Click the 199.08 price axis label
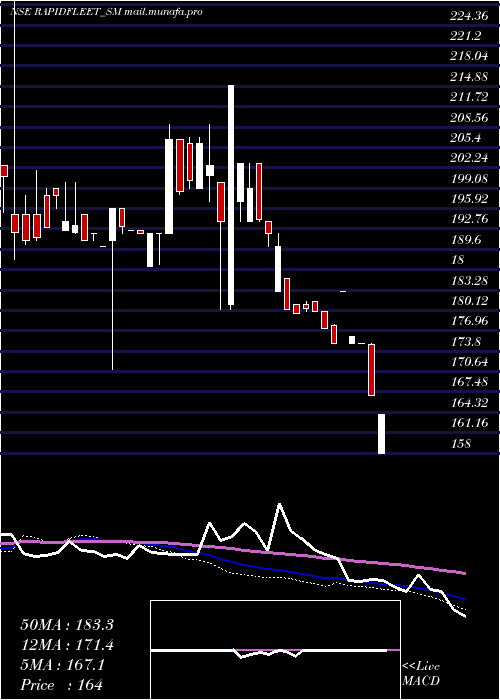 point(469,179)
